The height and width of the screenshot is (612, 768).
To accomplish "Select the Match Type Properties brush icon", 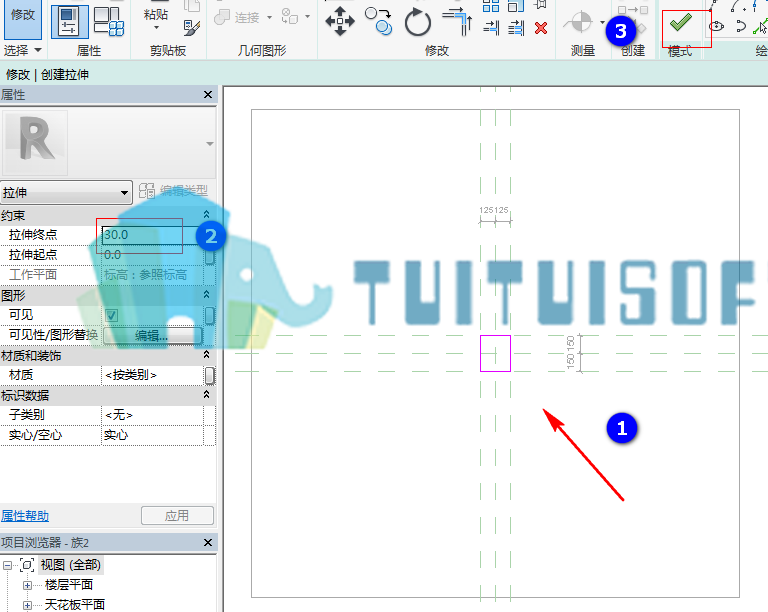I will coord(192,27).
